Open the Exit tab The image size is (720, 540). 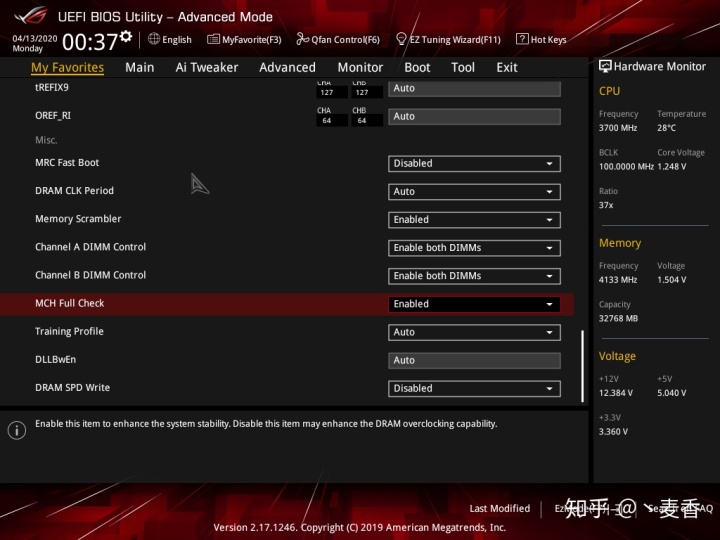506,68
